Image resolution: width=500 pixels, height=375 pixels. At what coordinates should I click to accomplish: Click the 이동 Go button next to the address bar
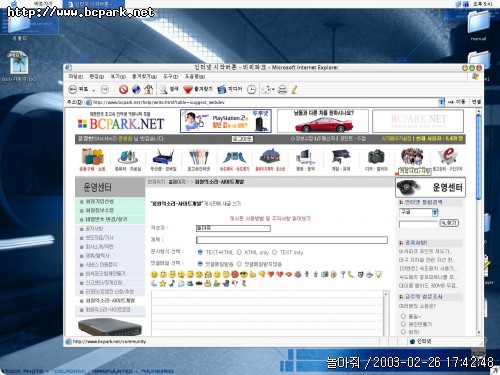coord(457,102)
